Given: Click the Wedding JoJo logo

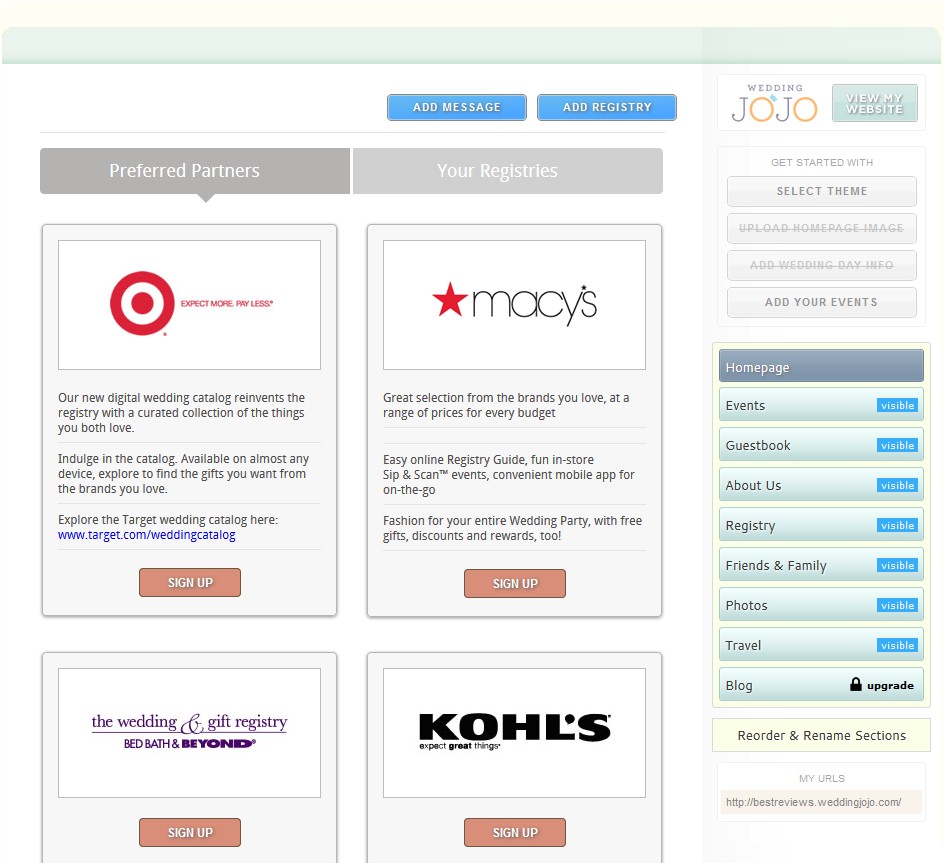Looking at the screenshot, I should click(x=773, y=103).
